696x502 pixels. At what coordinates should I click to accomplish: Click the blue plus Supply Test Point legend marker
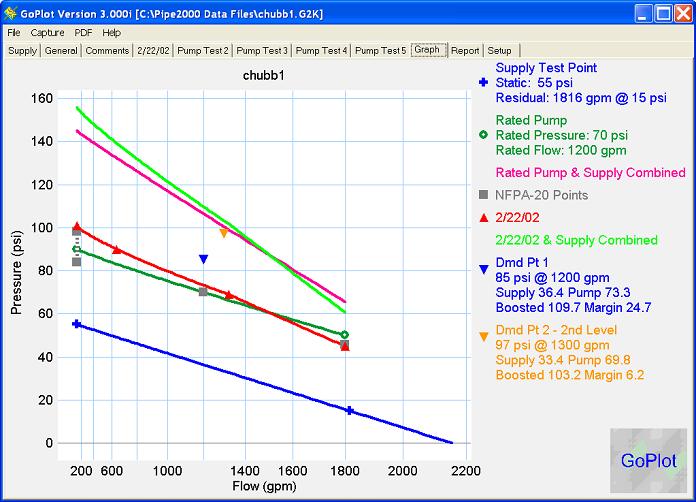[483, 82]
